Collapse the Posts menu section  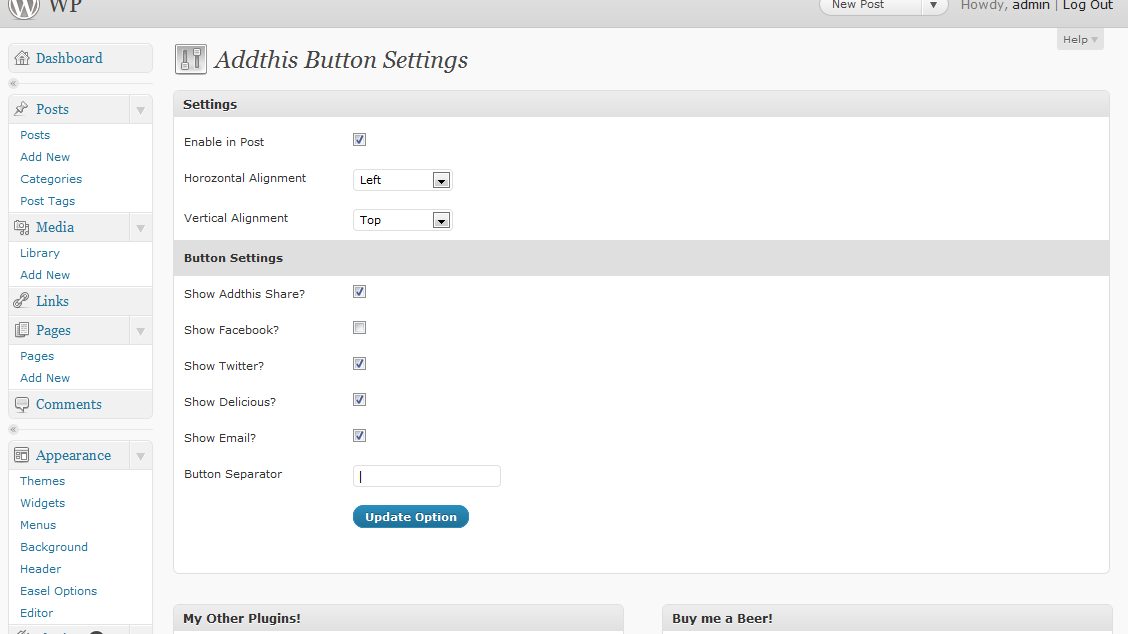pos(141,110)
